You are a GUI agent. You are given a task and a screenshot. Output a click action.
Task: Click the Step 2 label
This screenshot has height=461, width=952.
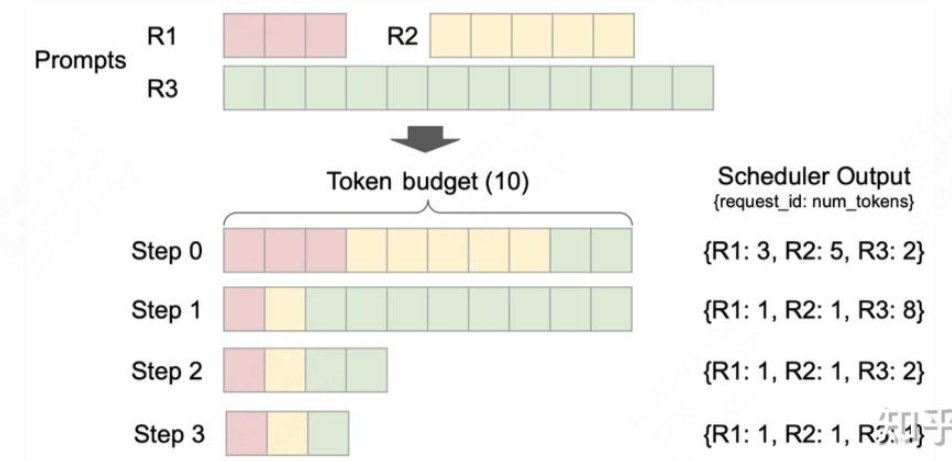[x=167, y=371]
